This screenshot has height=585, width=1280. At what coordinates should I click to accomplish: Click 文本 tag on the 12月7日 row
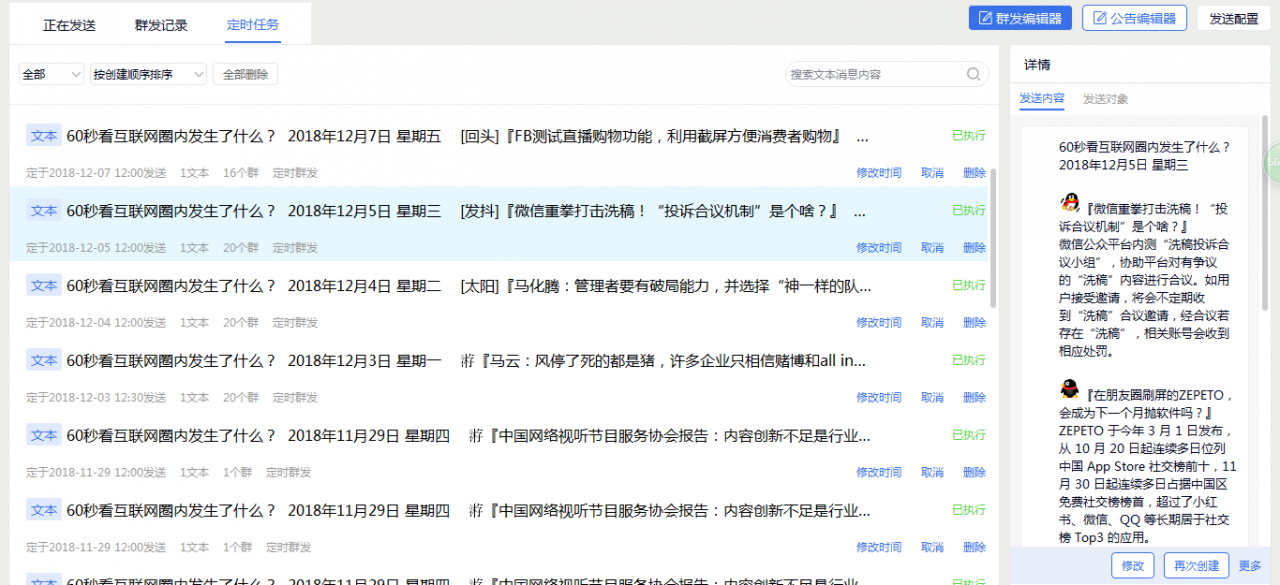coord(44,135)
